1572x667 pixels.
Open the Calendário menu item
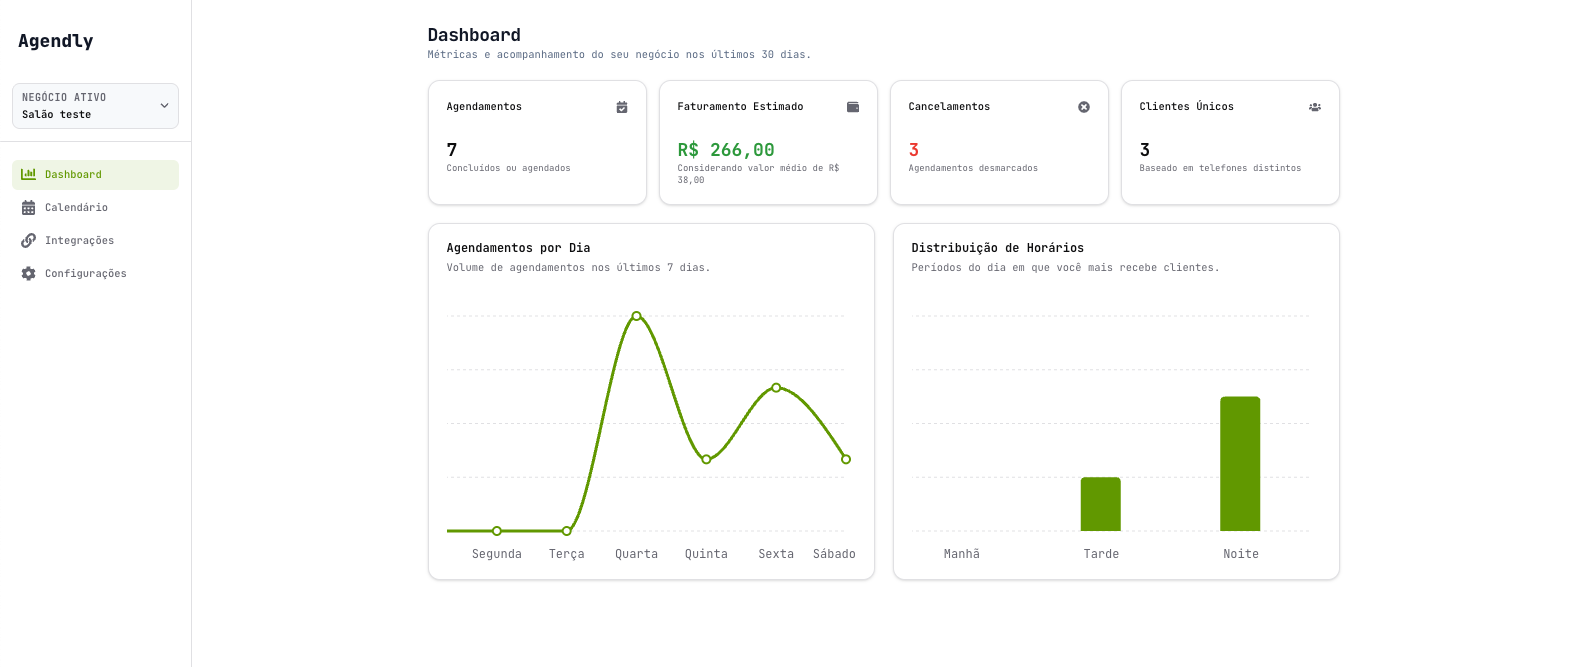[x=76, y=208]
